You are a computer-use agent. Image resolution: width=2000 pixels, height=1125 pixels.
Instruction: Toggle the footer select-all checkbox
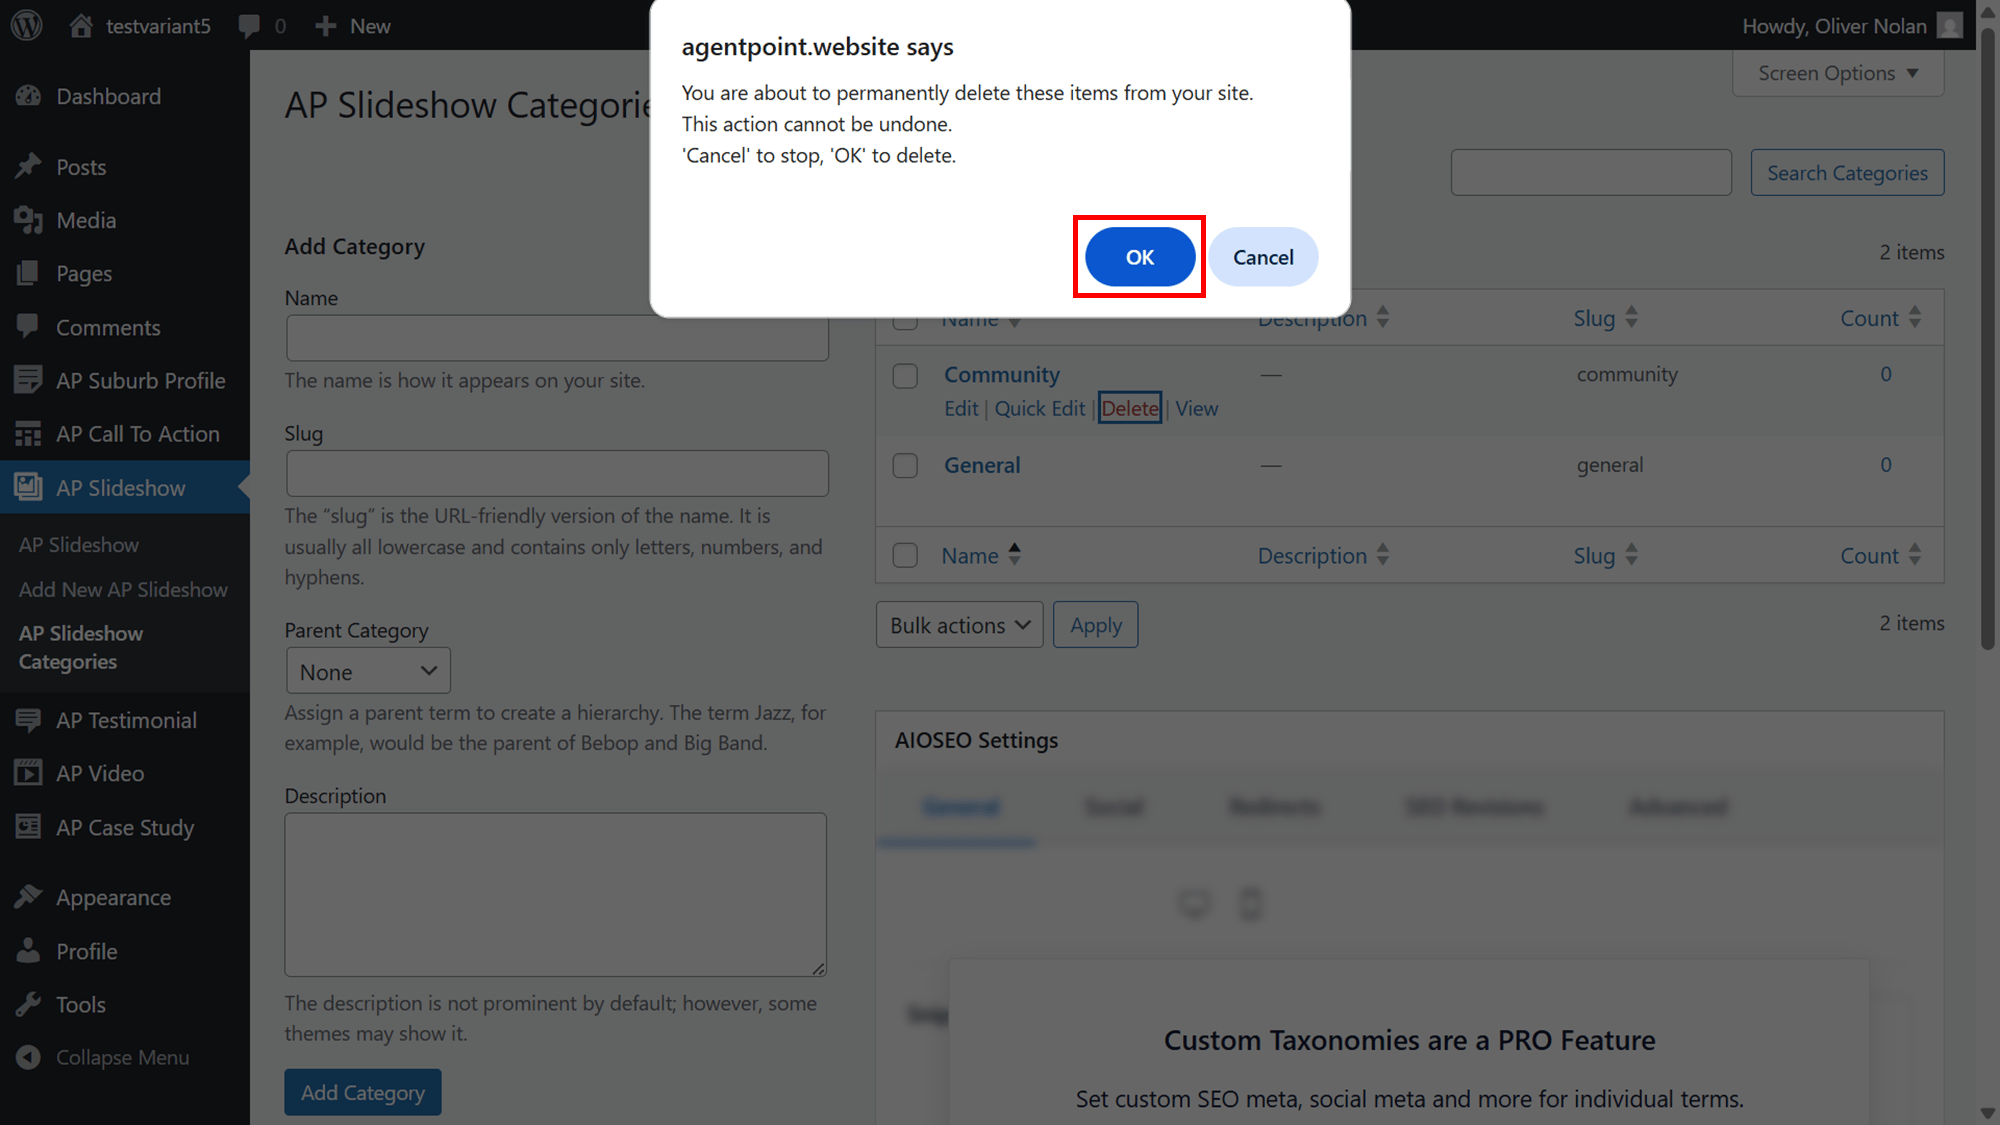click(905, 556)
